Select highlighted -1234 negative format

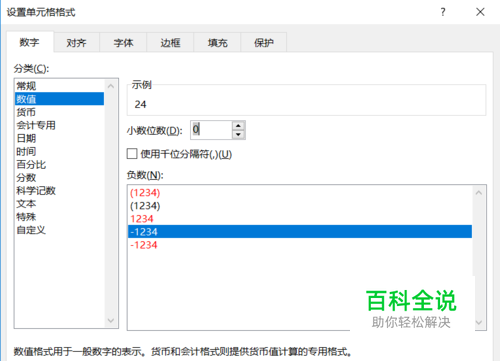click(x=300, y=232)
